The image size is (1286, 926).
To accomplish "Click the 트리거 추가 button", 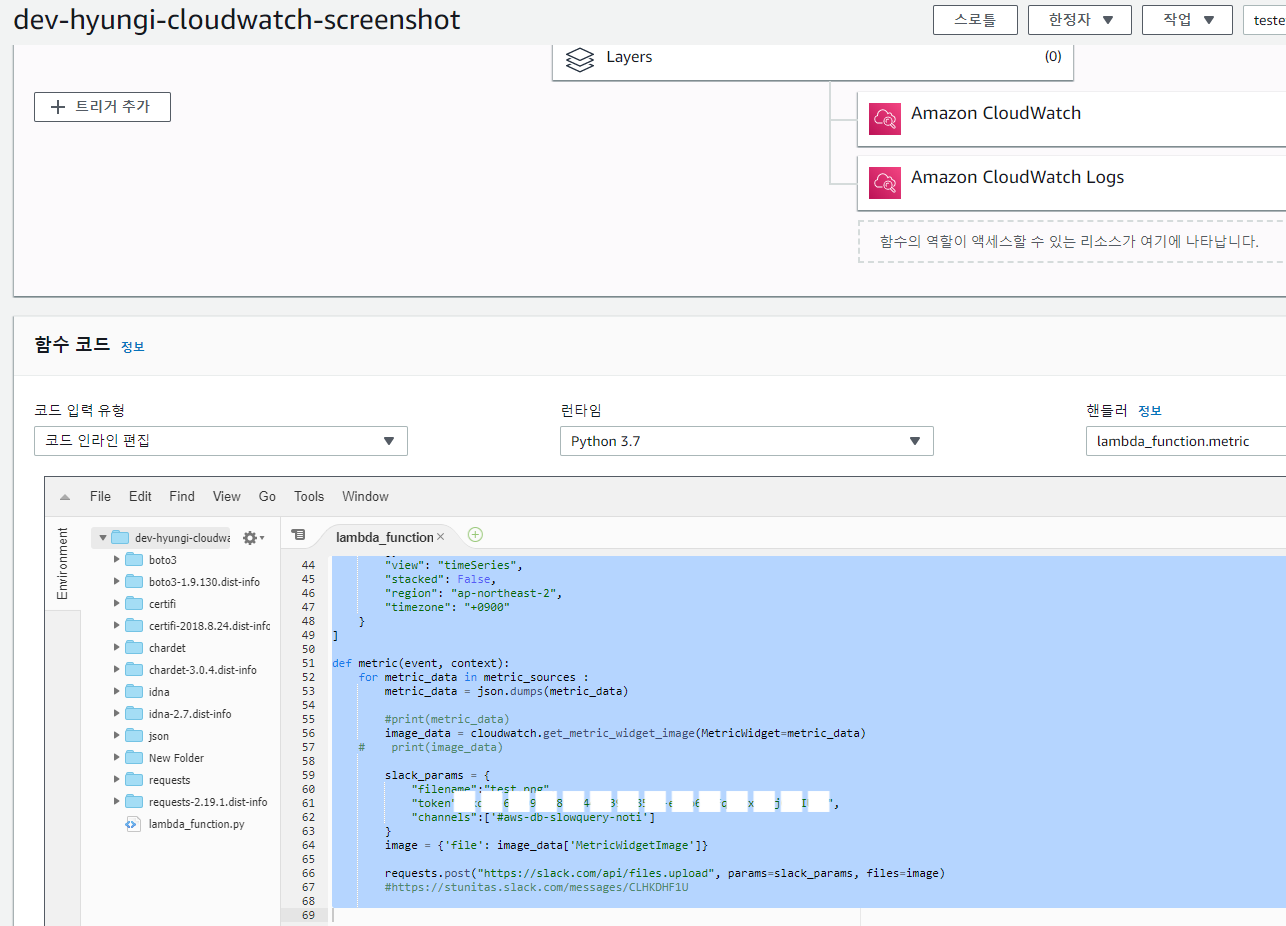I will pos(102,107).
